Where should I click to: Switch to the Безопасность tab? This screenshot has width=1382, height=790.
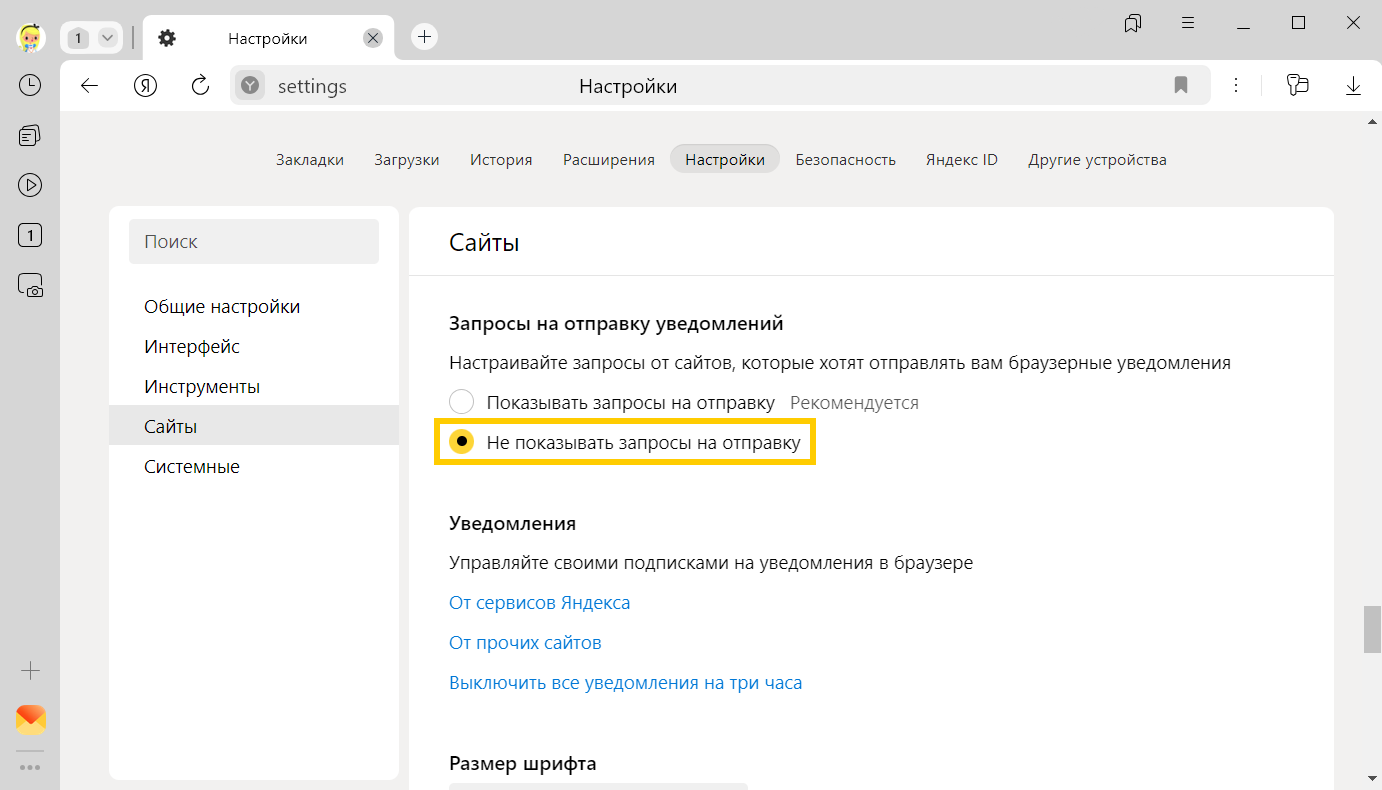point(845,160)
